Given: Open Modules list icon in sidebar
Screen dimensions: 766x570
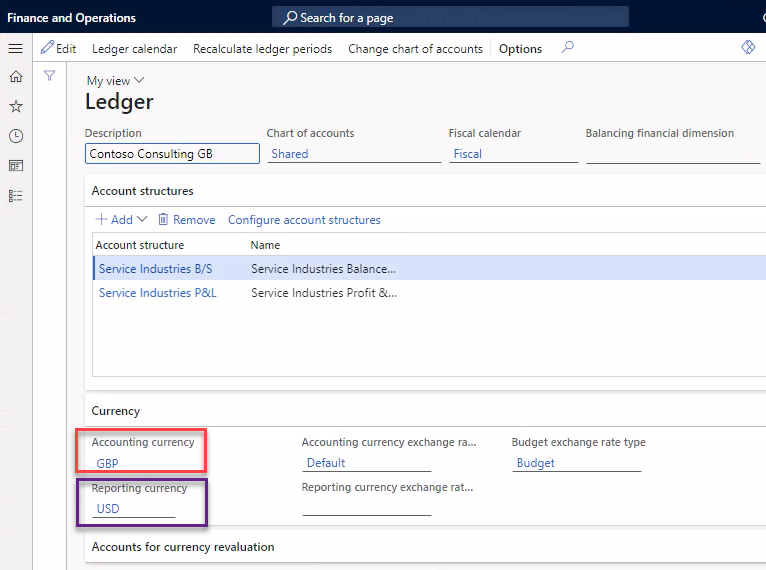Looking at the screenshot, I should [15, 196].
